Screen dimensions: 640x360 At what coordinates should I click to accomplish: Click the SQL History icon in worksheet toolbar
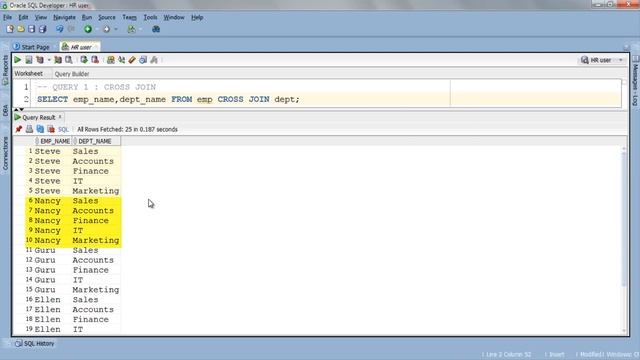pos(143,60)
